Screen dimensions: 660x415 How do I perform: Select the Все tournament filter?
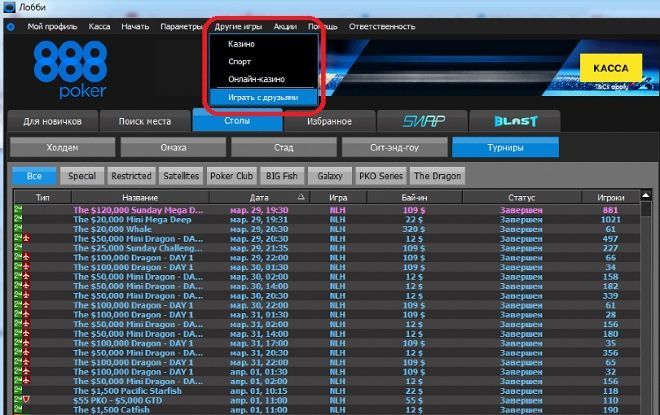pos(34,175)
